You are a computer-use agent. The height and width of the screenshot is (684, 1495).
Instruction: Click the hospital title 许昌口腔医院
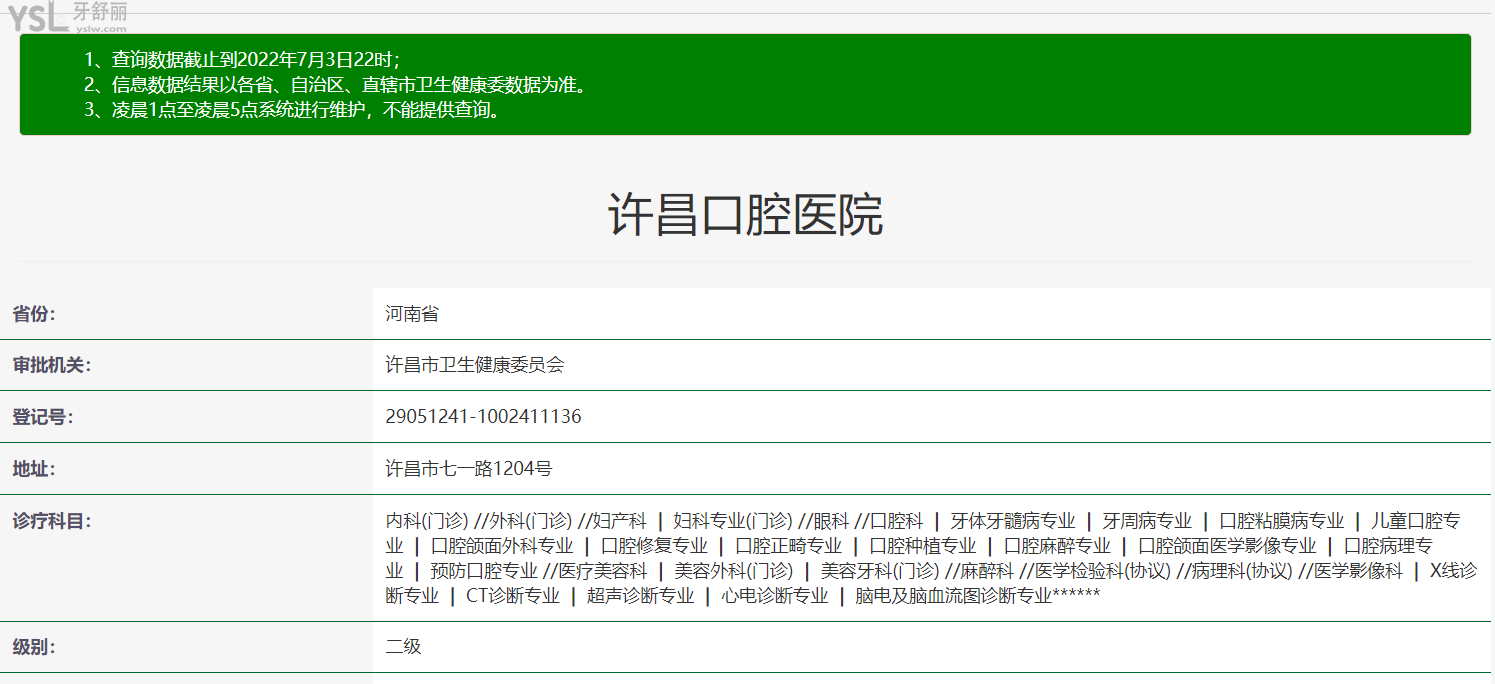pos(745,215)
